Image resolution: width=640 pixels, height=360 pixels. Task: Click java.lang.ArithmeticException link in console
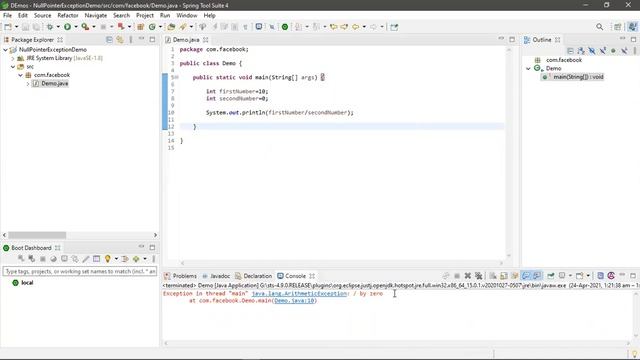point(299,293)
